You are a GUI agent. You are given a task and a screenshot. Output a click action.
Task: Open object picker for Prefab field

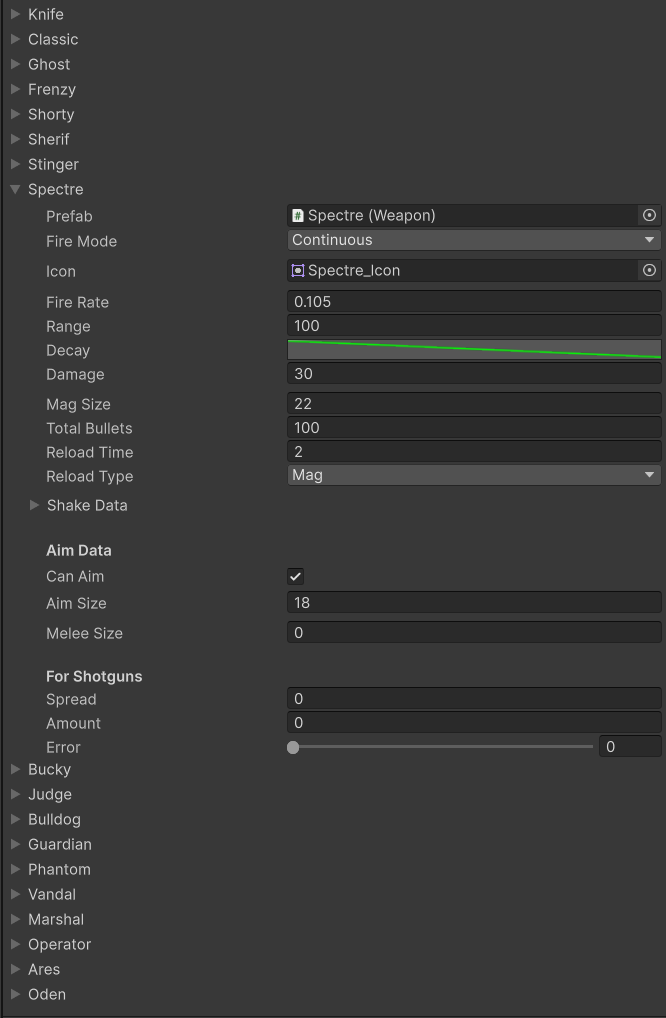pyautogui.click(x=649, y=216)
